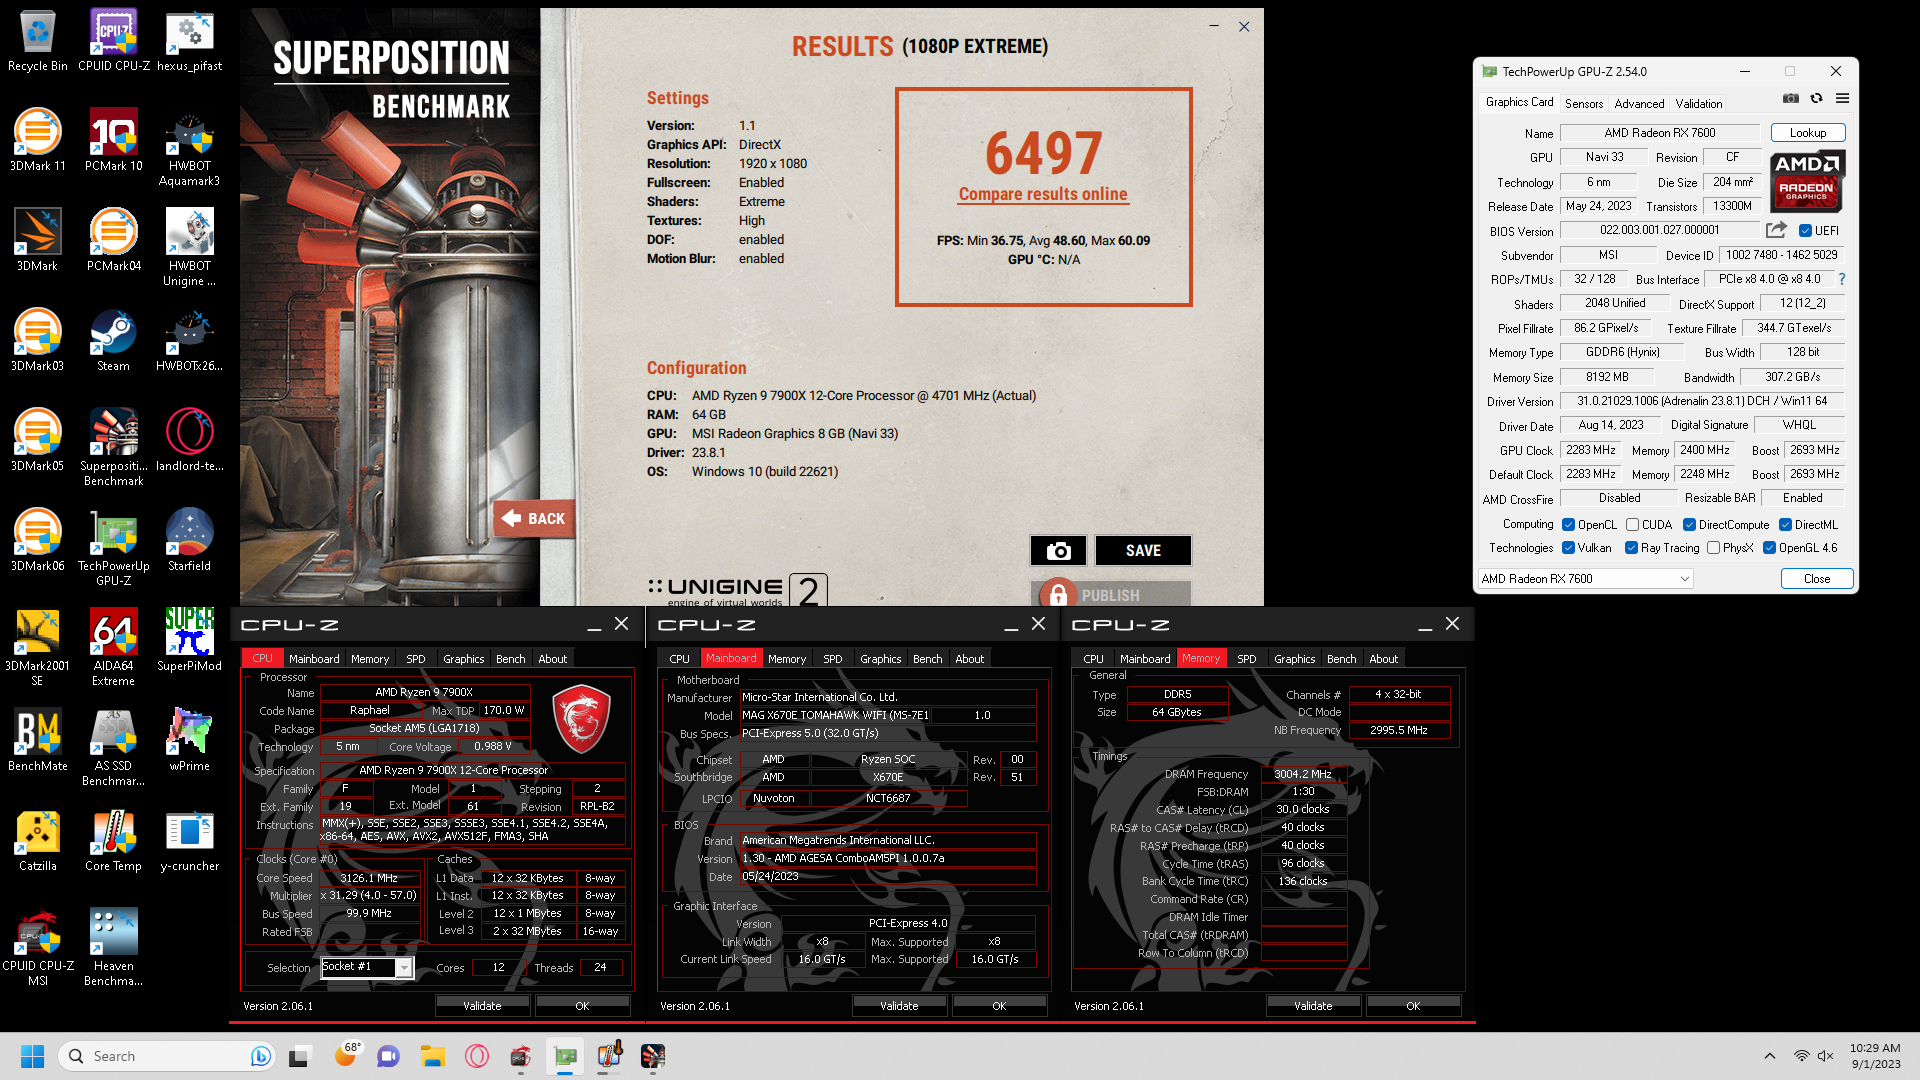Open hexus_pifast desktop shortcut

coord(189,42)
